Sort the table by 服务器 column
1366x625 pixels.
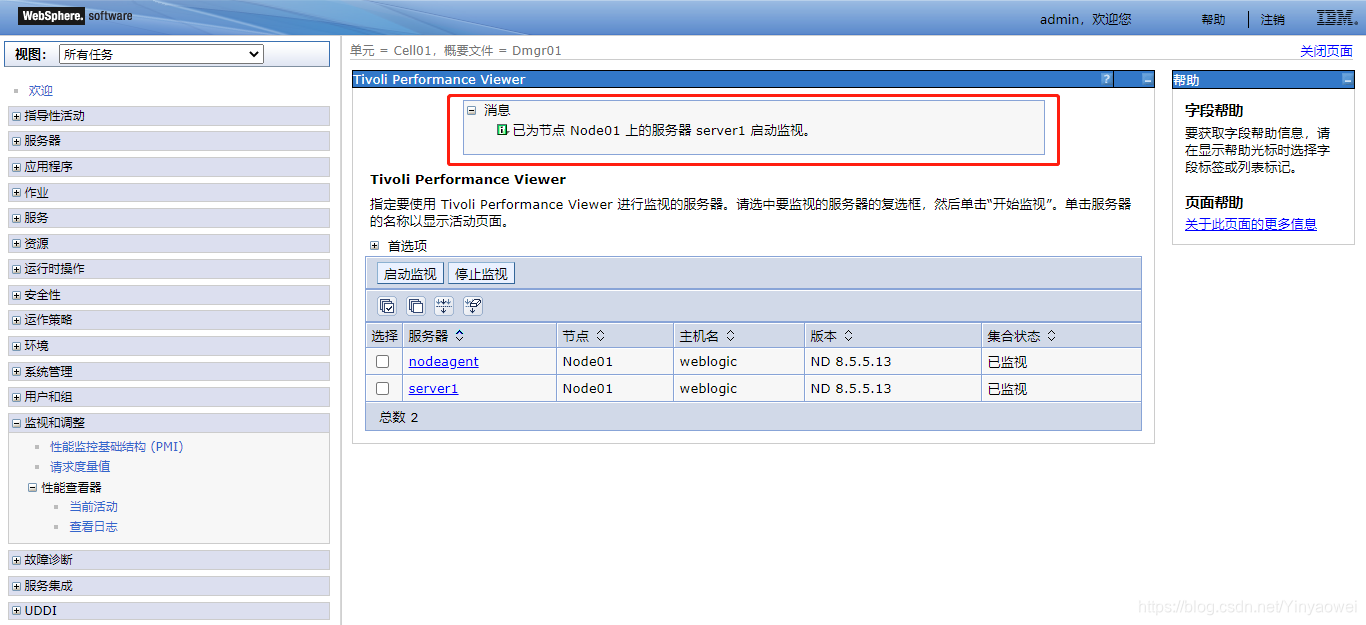pos(459,336)
